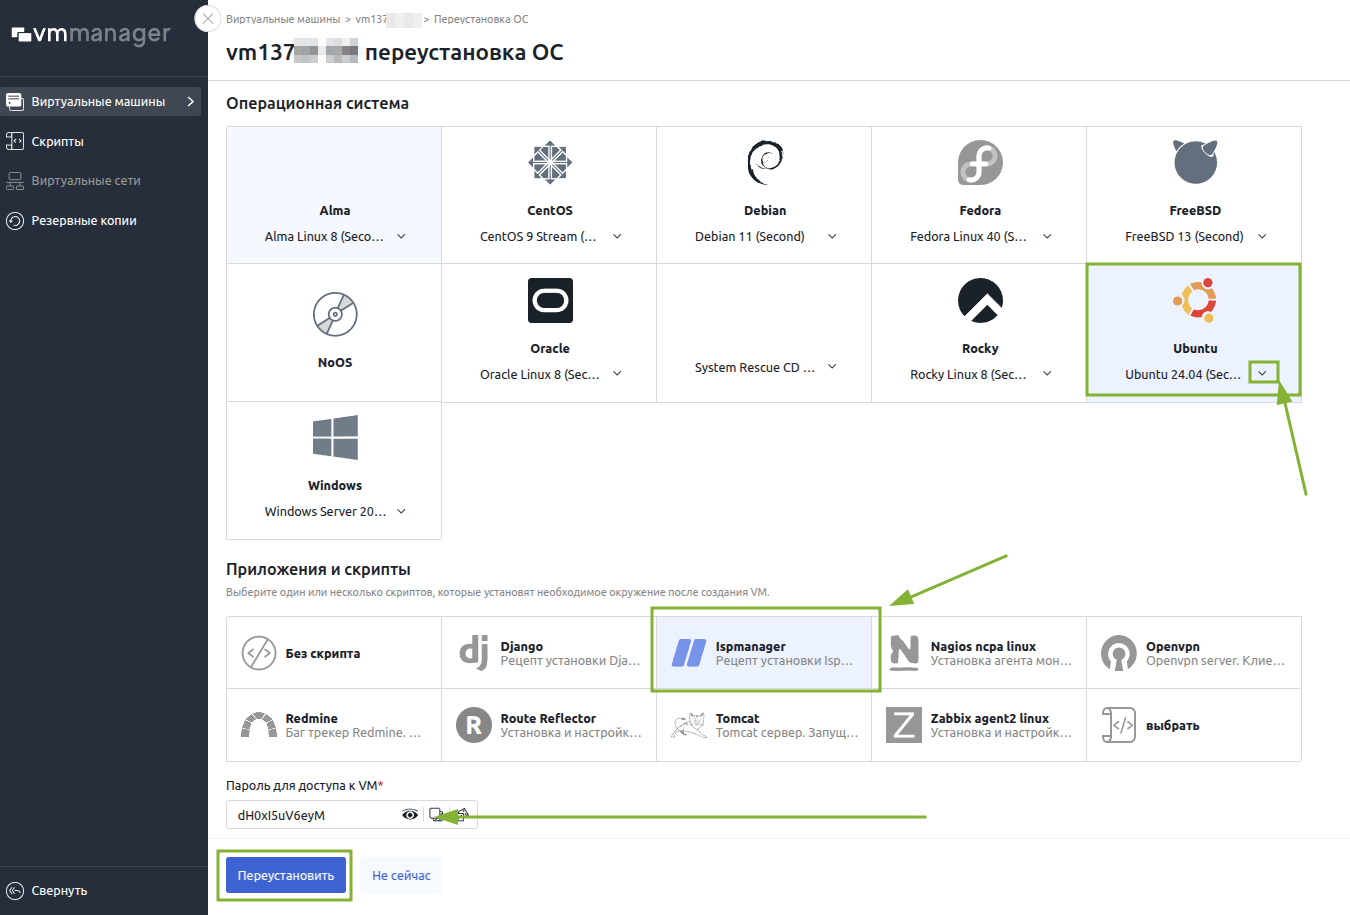
Task: Select the NoOS disc icon
Action: (x=335, y=314)
